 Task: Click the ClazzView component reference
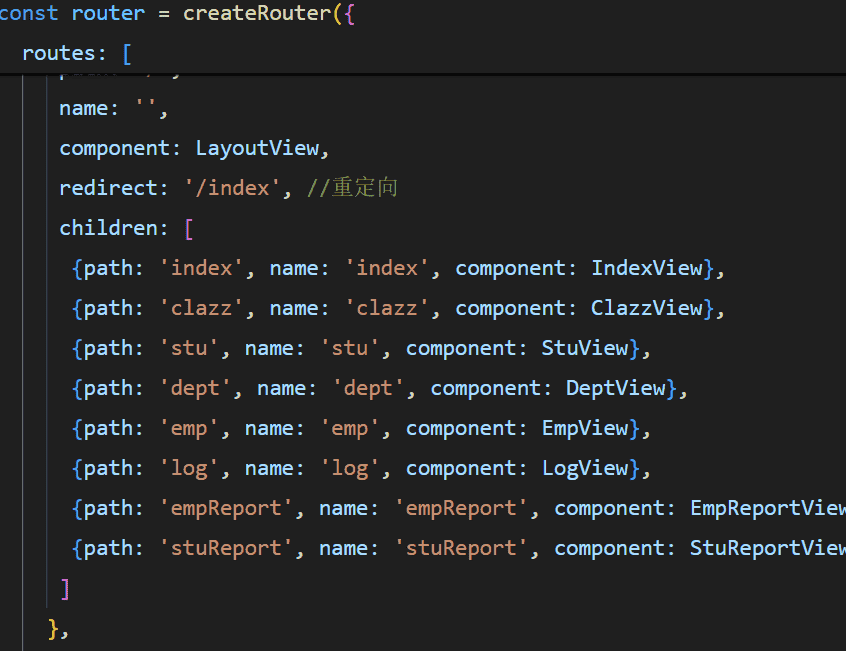pos(647,308)
